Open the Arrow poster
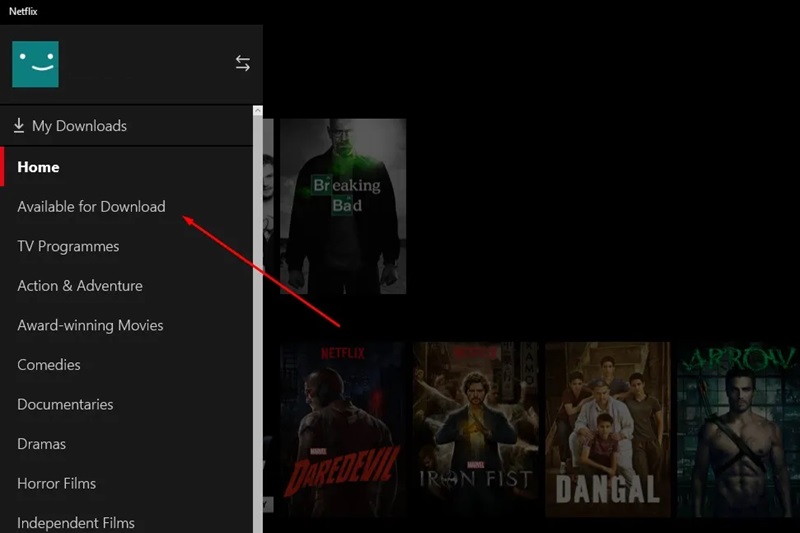The height and width of the screenshot is (533, 800). (738, 429)
